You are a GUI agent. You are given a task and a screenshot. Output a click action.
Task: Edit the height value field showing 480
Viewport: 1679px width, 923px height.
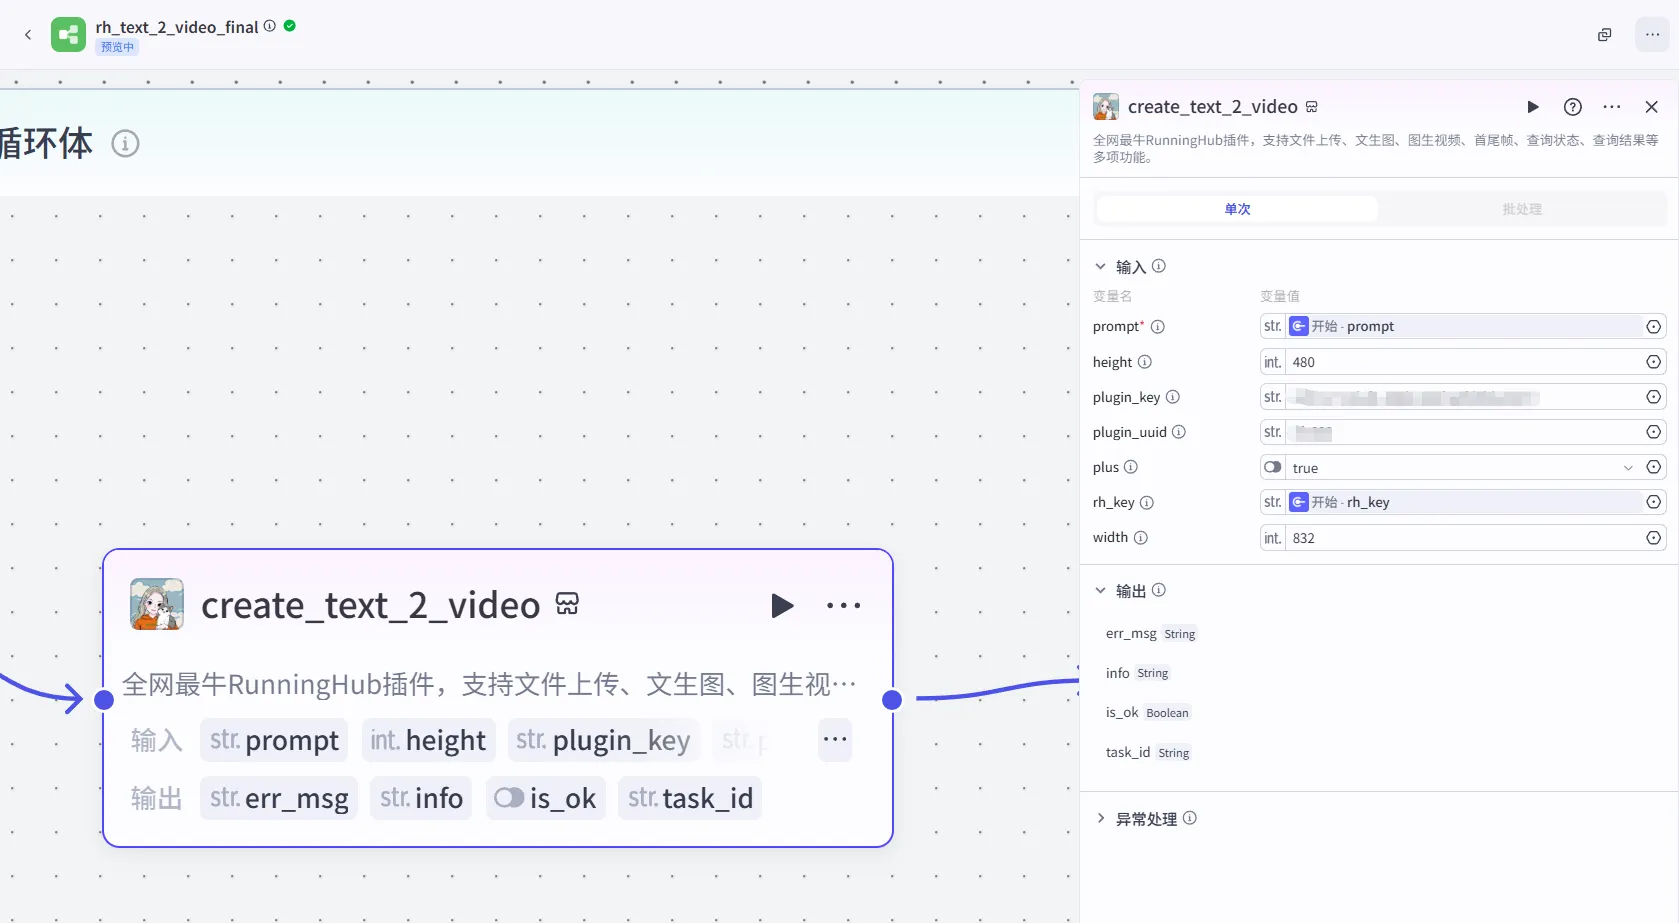[1464, 362]
